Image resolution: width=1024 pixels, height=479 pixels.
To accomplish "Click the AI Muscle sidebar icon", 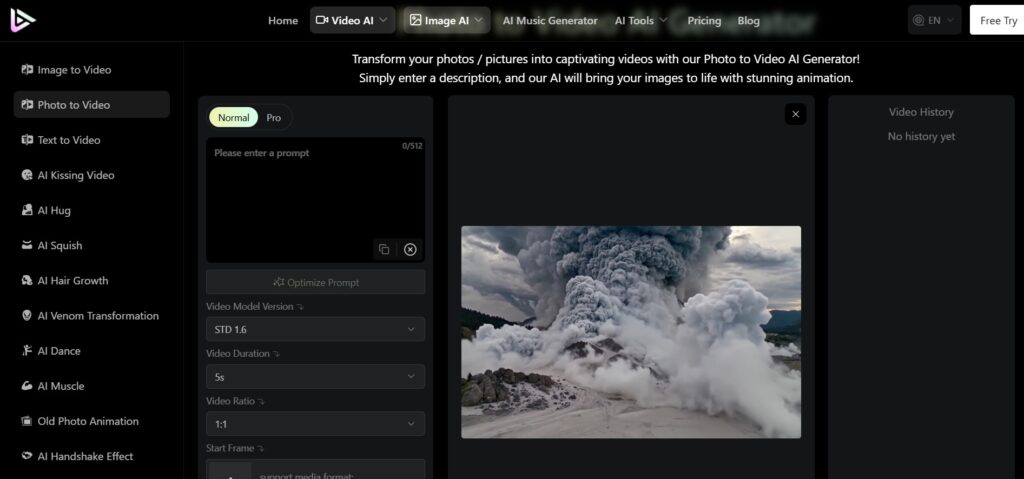I will pos(27,386).
